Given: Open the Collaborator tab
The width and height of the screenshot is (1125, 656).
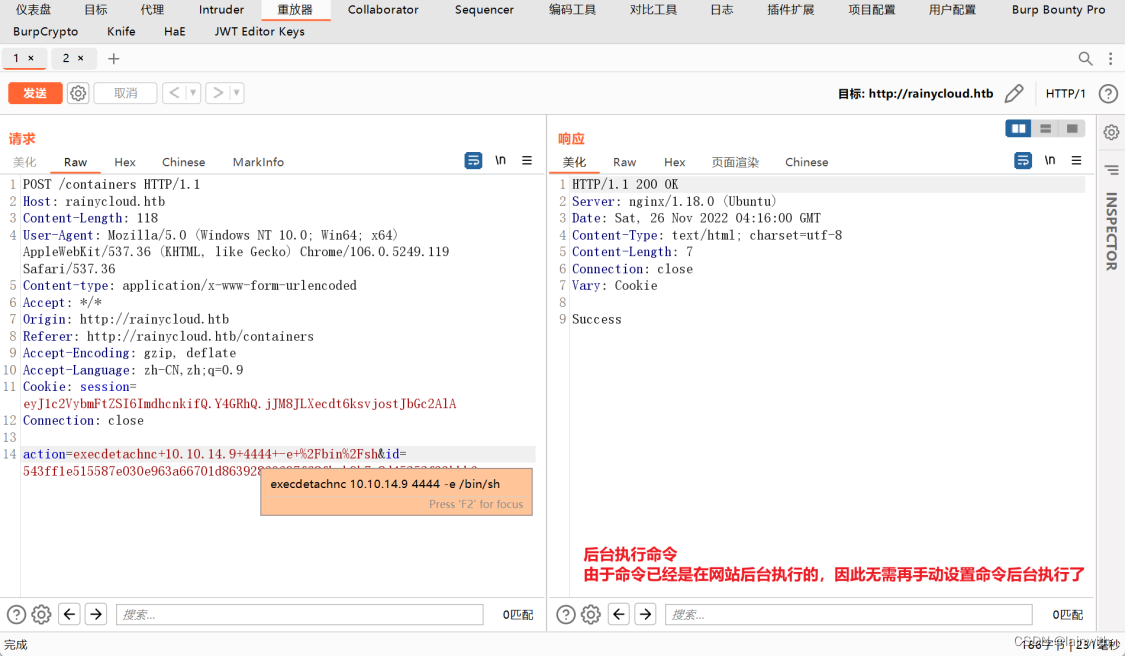Looking at the screenshot, I should click(383, 10).
